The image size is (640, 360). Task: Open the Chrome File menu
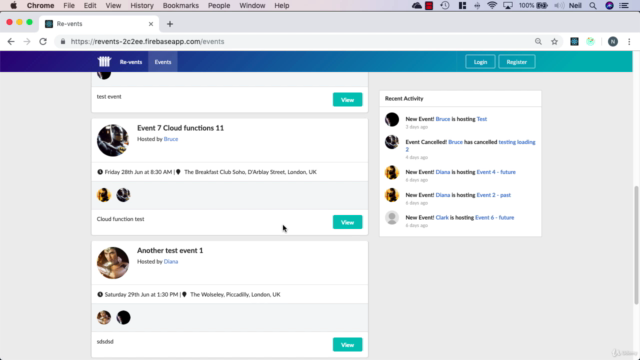(69, 5)
